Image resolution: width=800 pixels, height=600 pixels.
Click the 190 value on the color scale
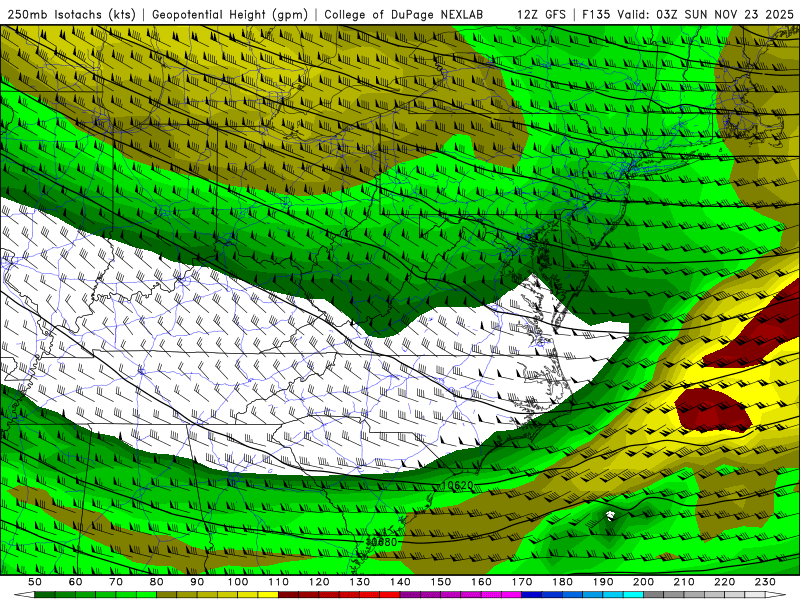point(603,582)
